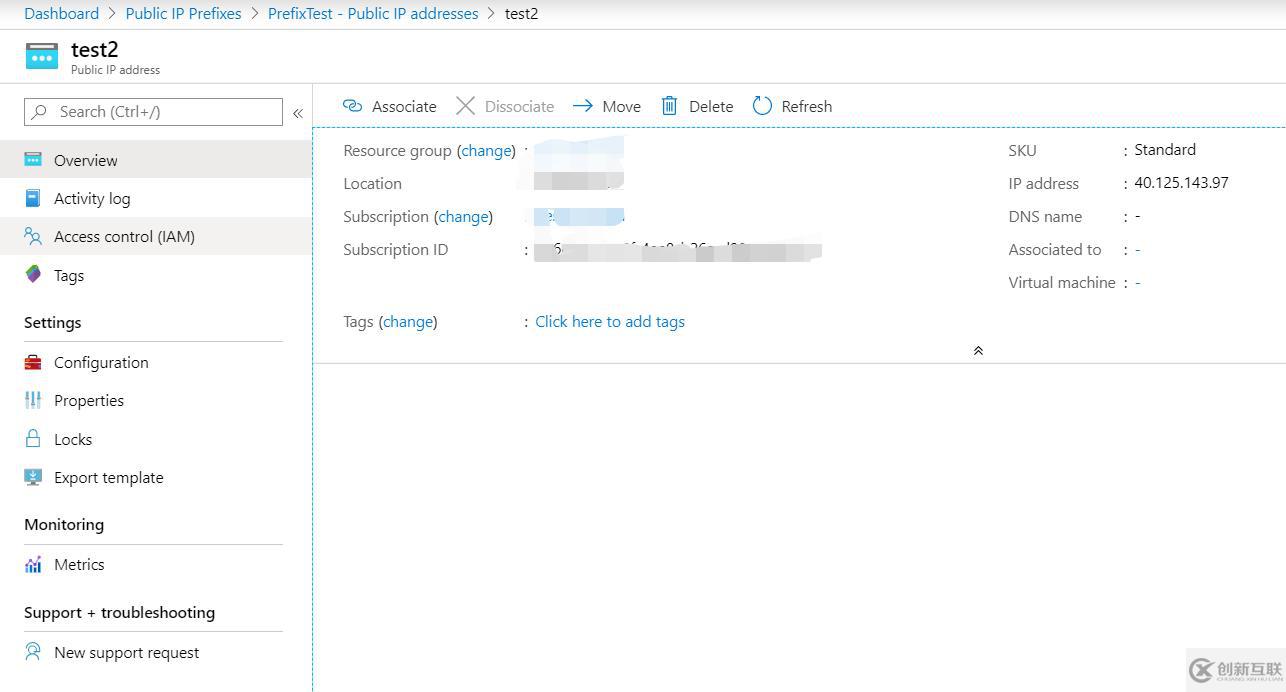Click the Location label
1286x692 pixels.
(x=372, y=184)
